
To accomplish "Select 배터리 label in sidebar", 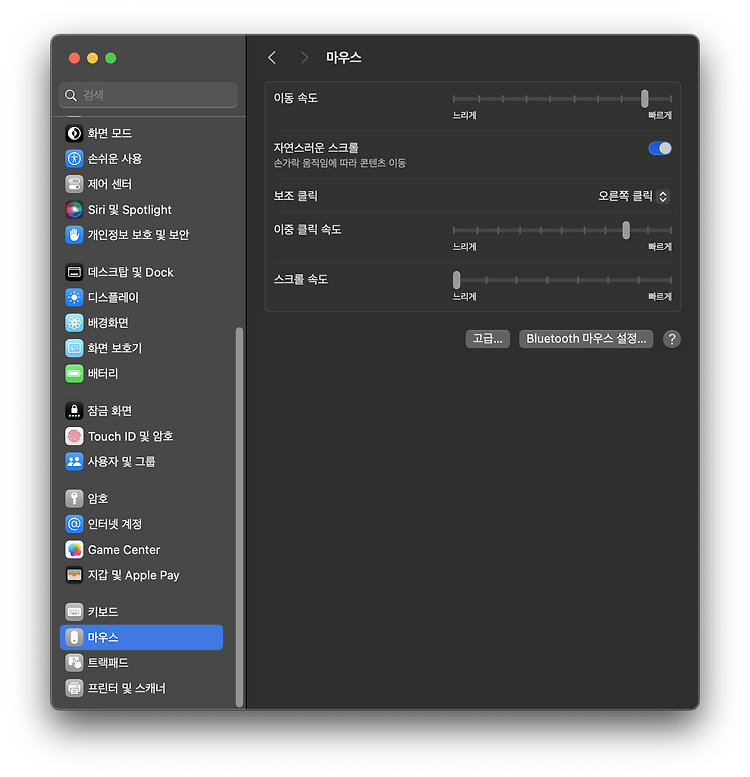I will (103, 374).
